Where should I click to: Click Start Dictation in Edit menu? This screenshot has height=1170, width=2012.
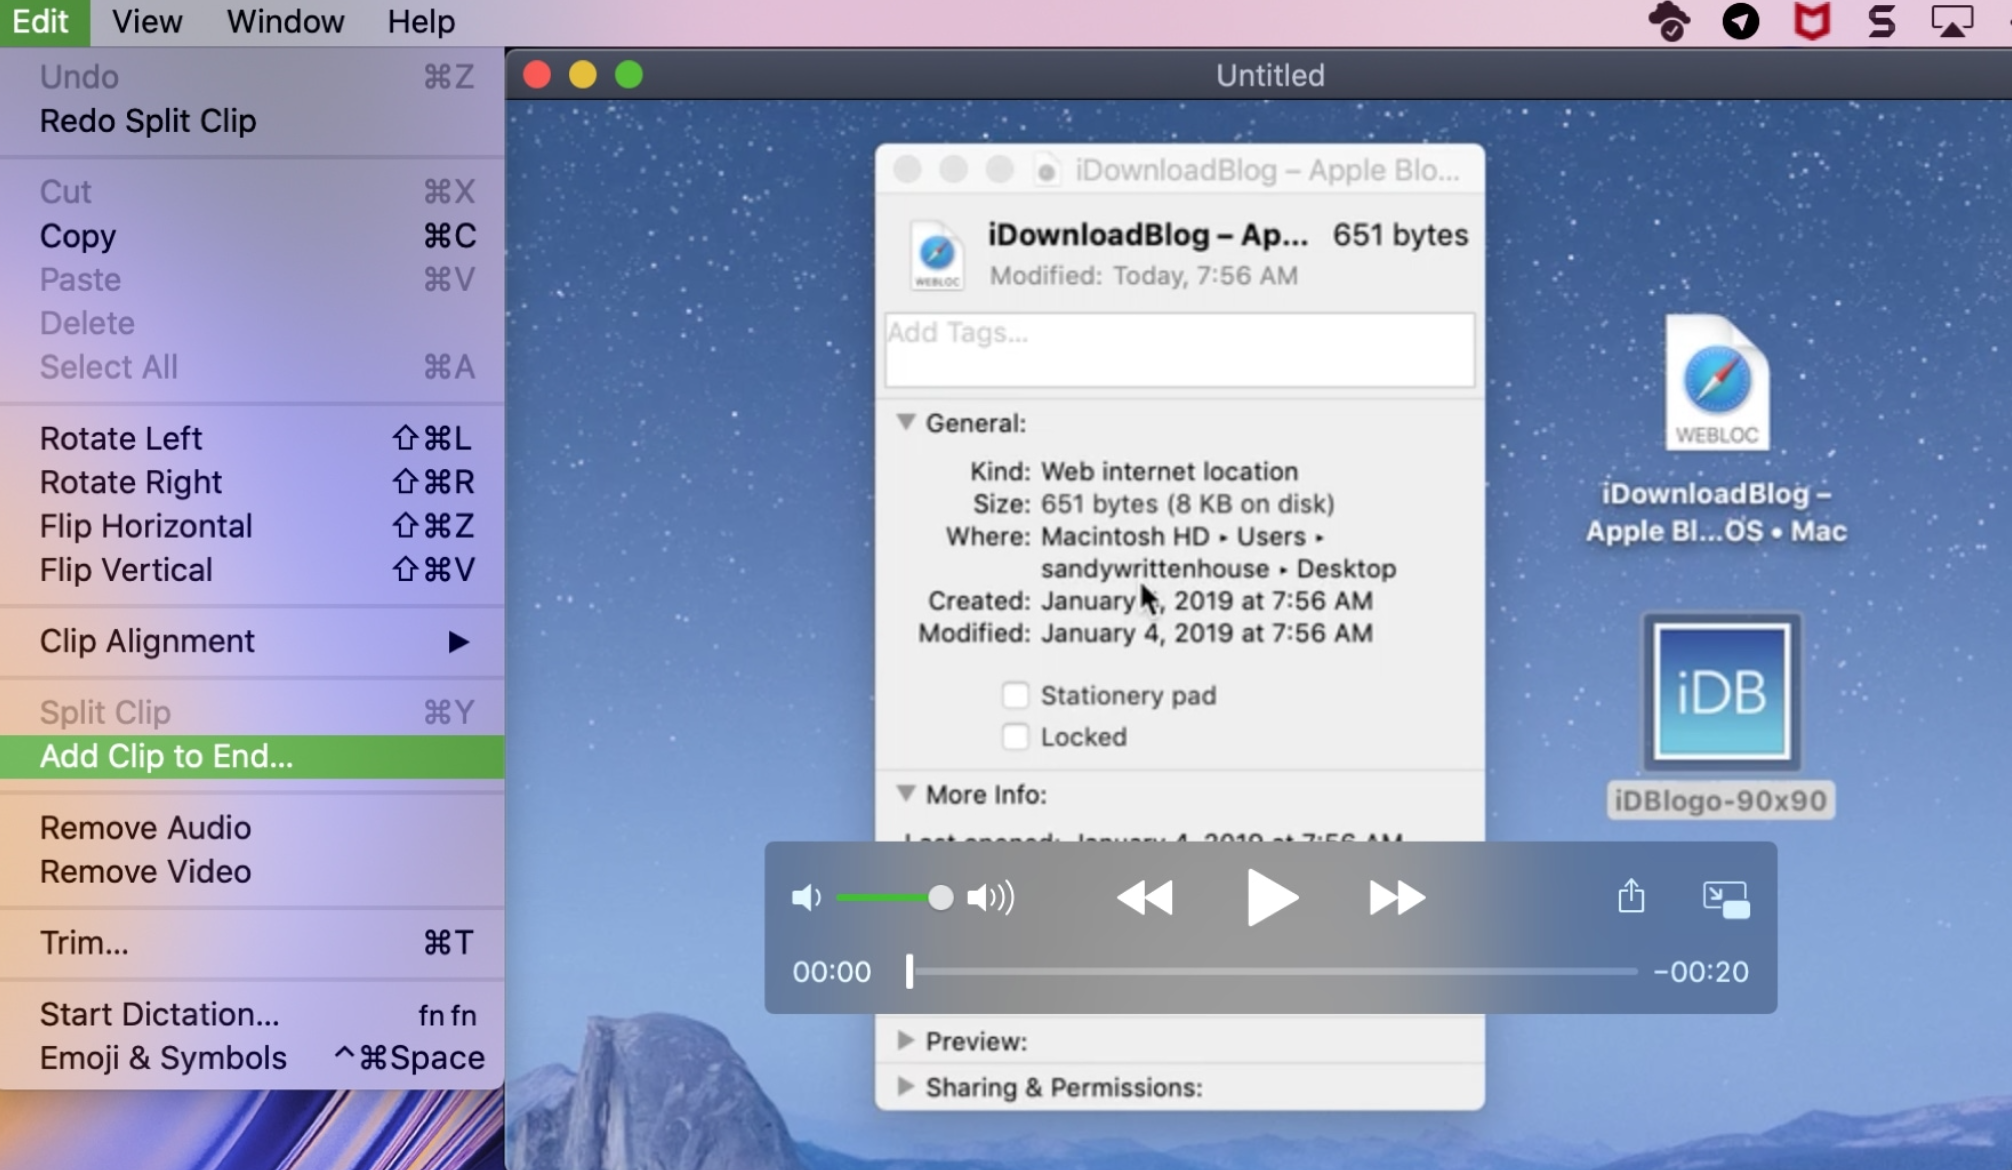[x=157, y=1014]
